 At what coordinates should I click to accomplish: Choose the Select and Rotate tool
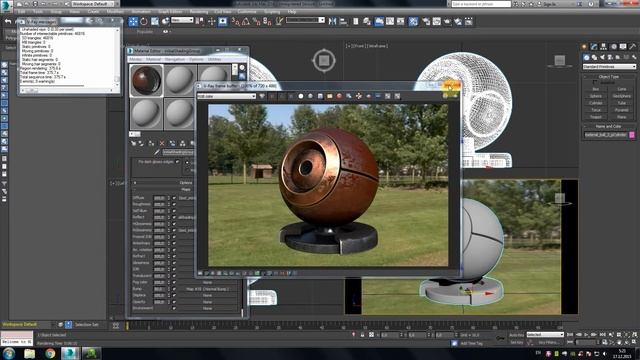(144, 21)
